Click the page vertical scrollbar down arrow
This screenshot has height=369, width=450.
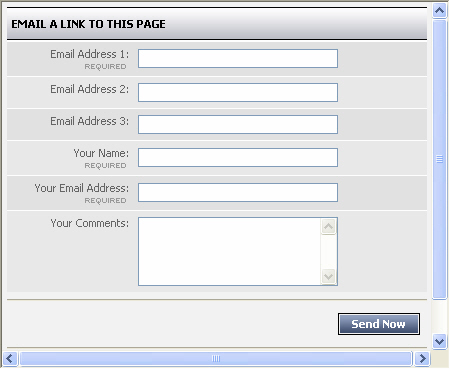click(x=440, y=342)
